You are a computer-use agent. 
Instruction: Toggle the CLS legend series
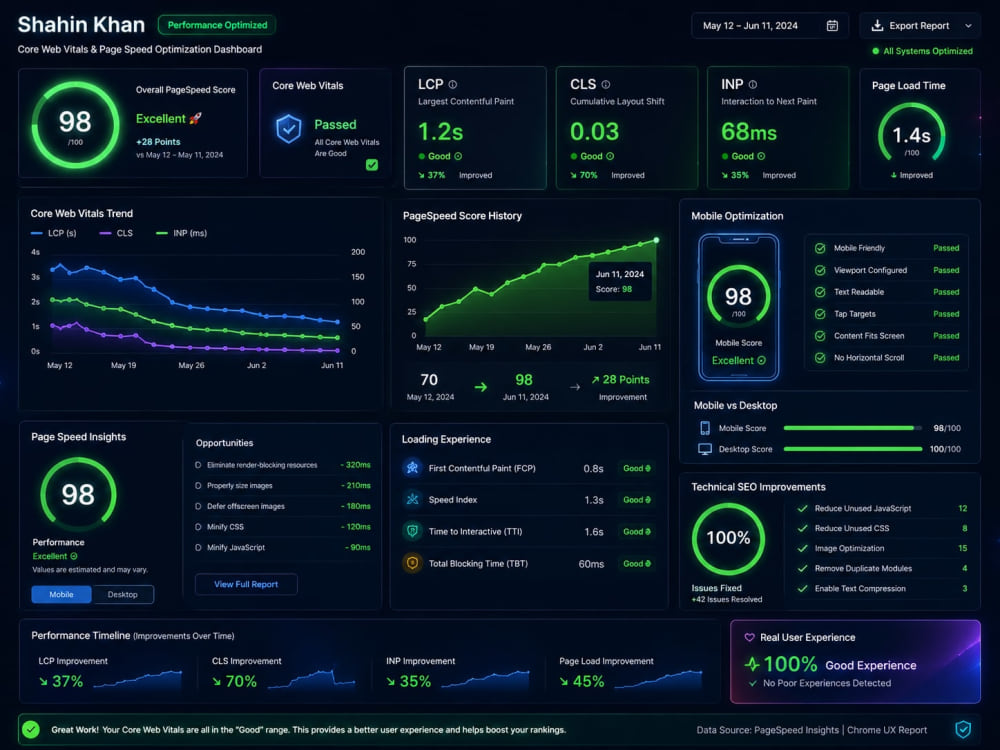tap(116, 233)
